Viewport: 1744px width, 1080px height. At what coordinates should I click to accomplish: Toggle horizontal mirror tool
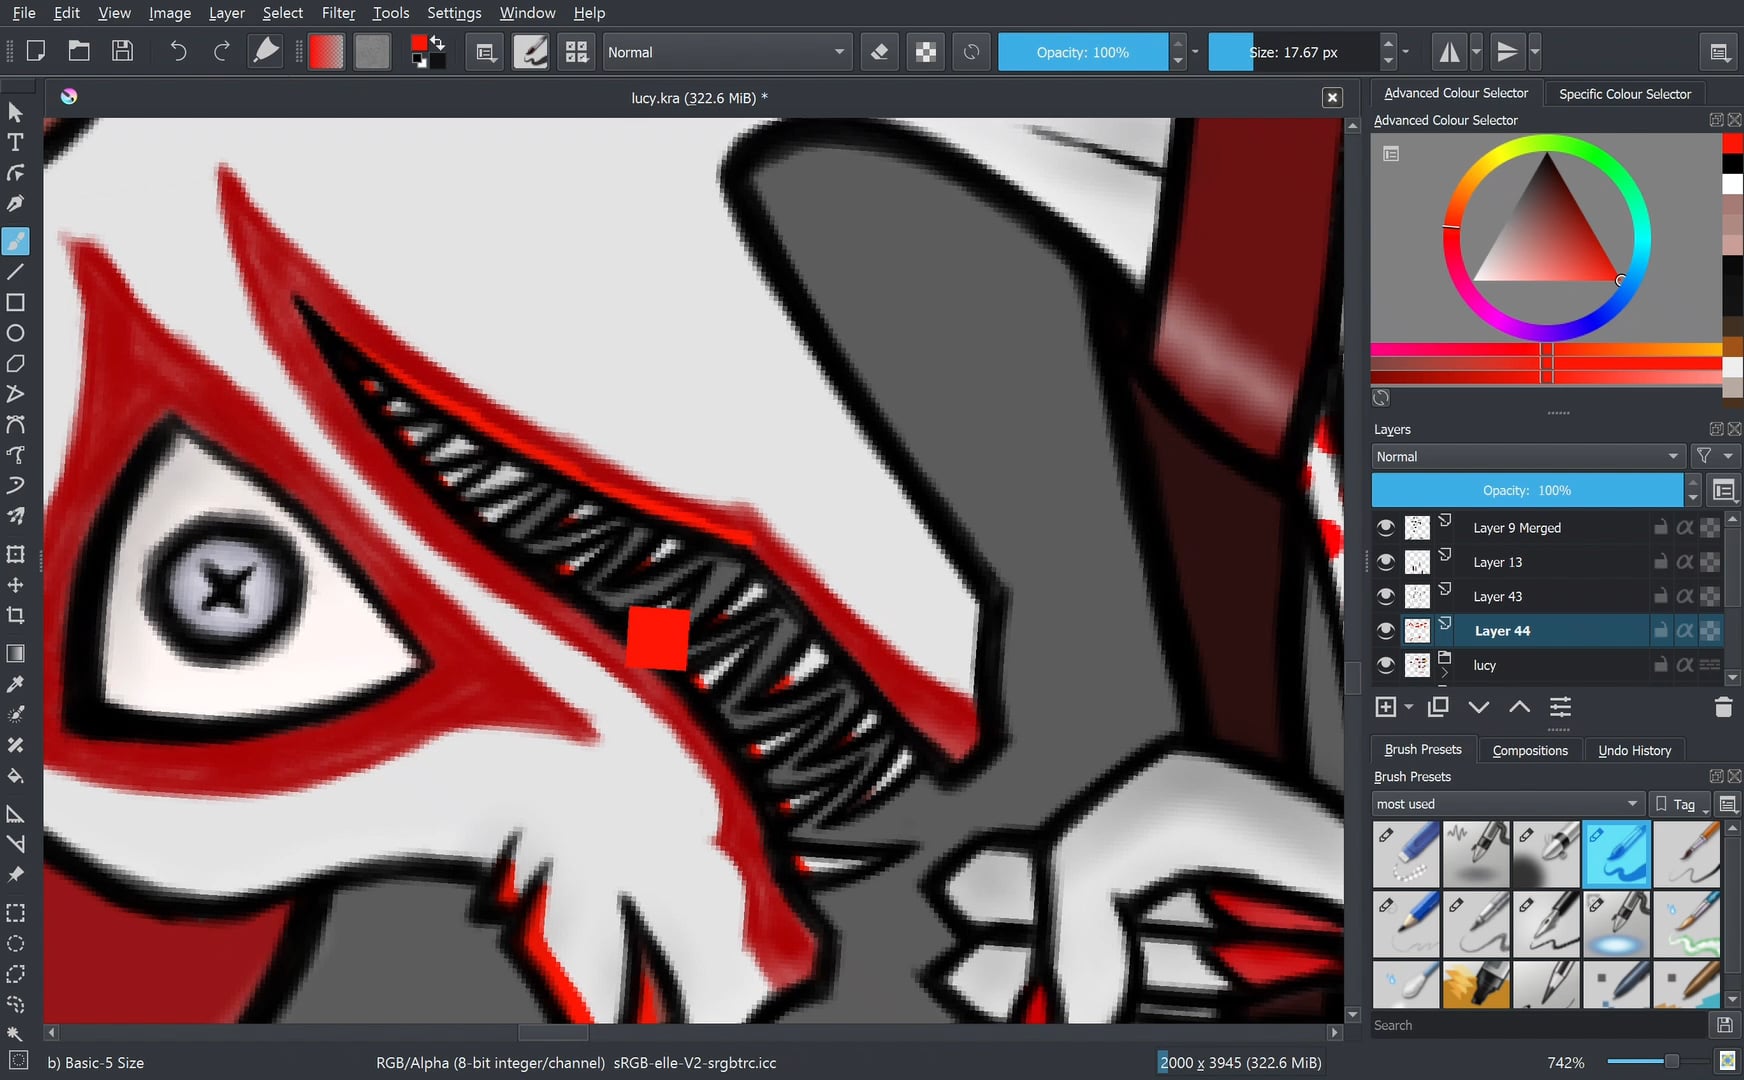1449,52
